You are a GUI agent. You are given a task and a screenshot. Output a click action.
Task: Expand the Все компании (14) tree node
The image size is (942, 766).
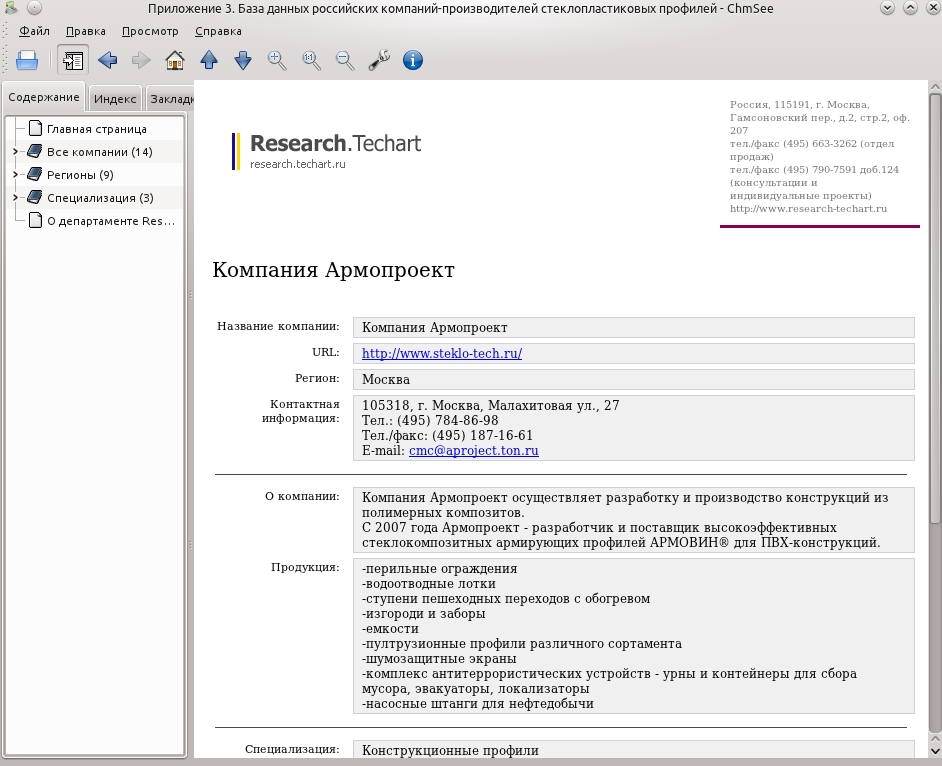pos(16,152)
